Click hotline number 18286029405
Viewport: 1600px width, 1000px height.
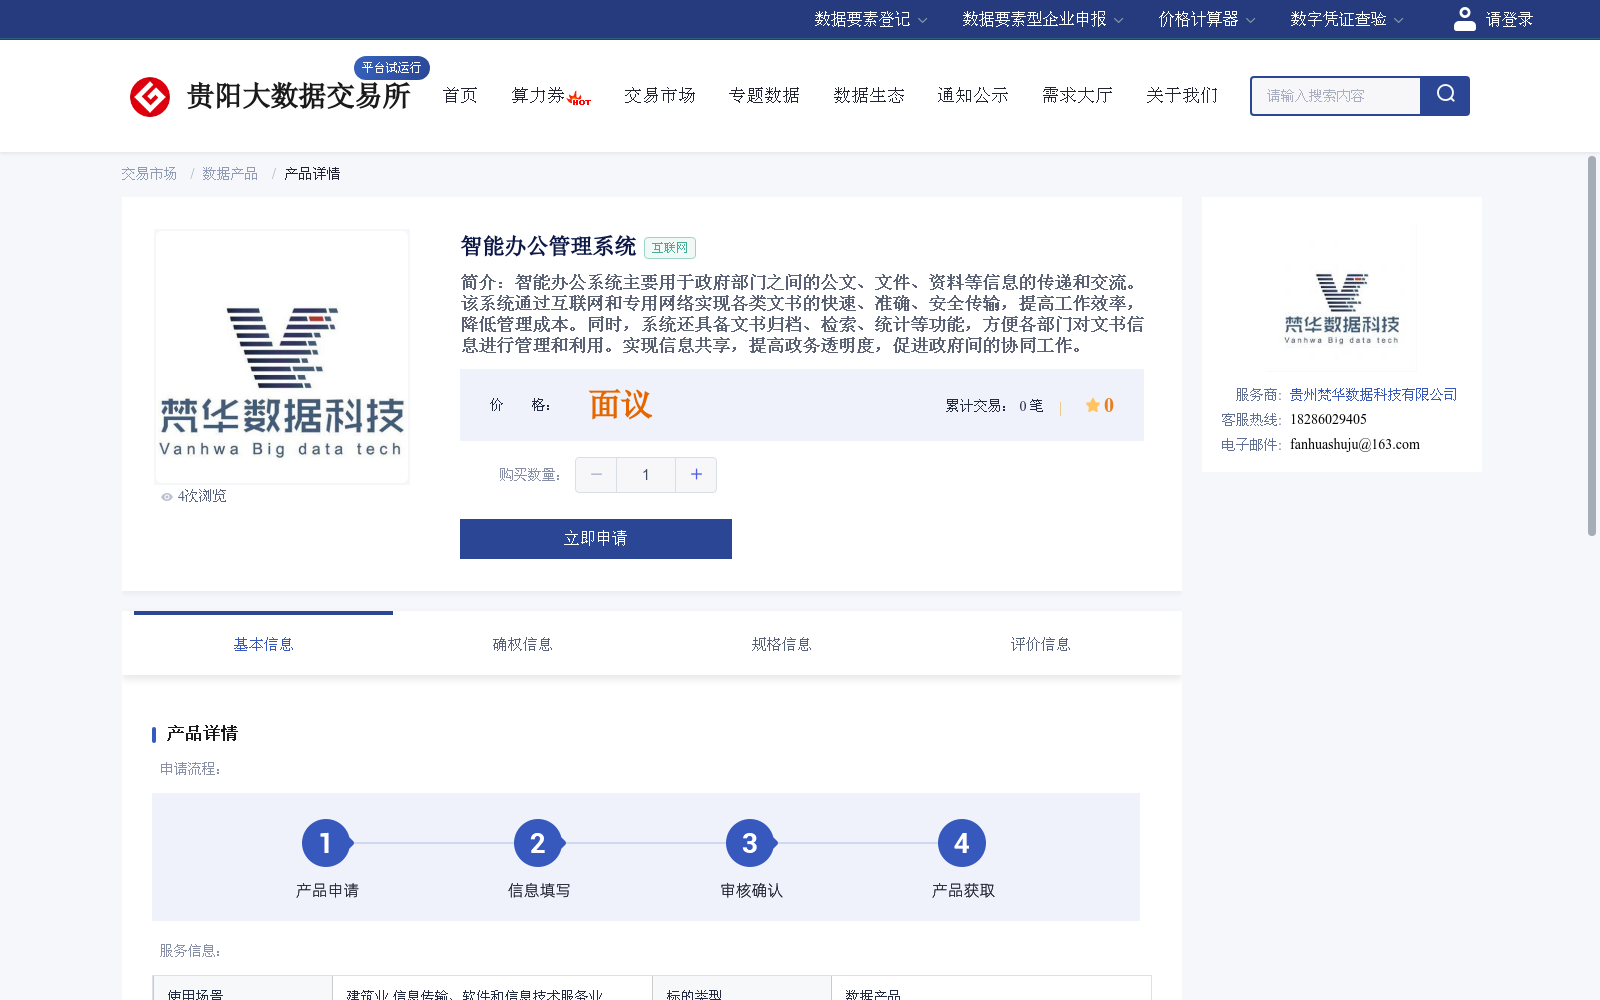[x=1328, y=420]
